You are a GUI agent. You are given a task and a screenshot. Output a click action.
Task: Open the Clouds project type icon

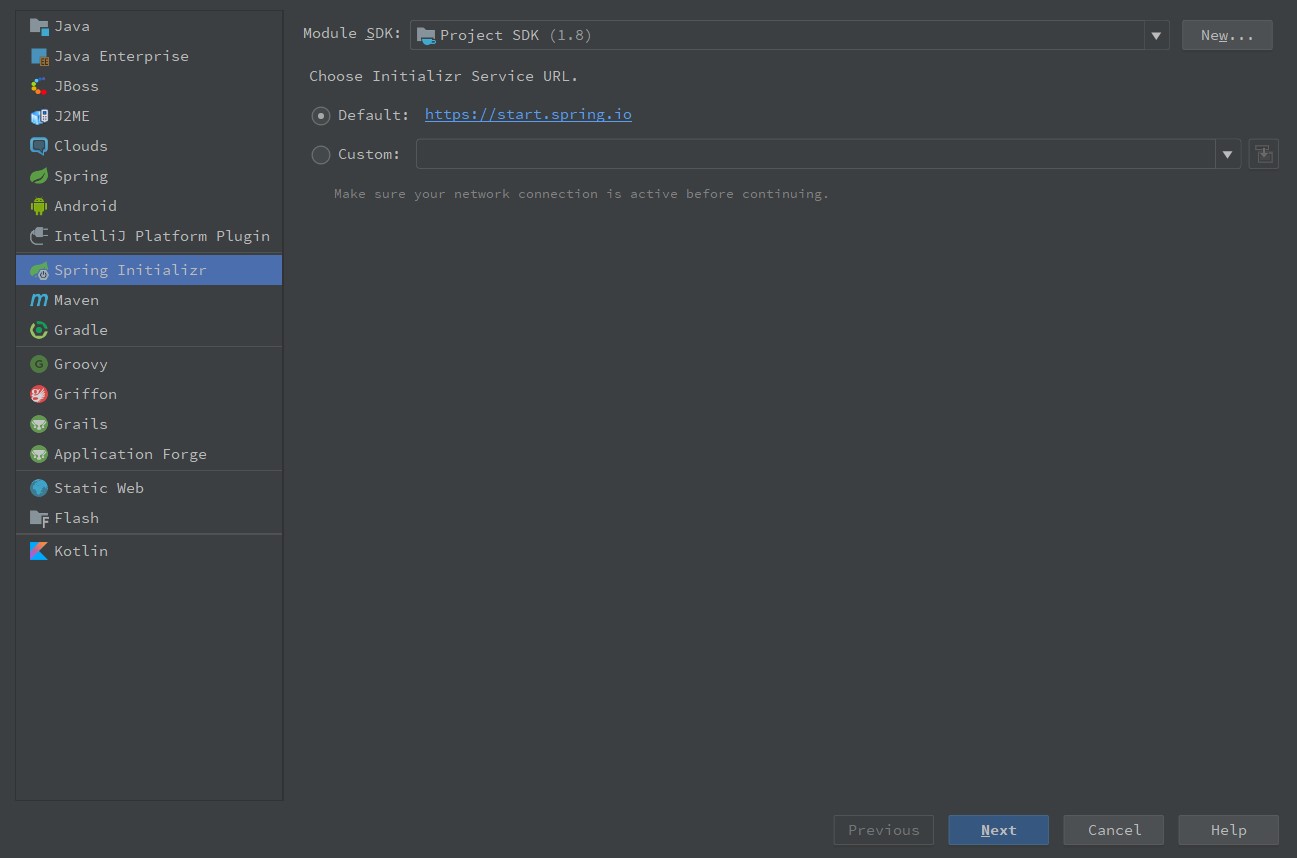pos(39,146)
